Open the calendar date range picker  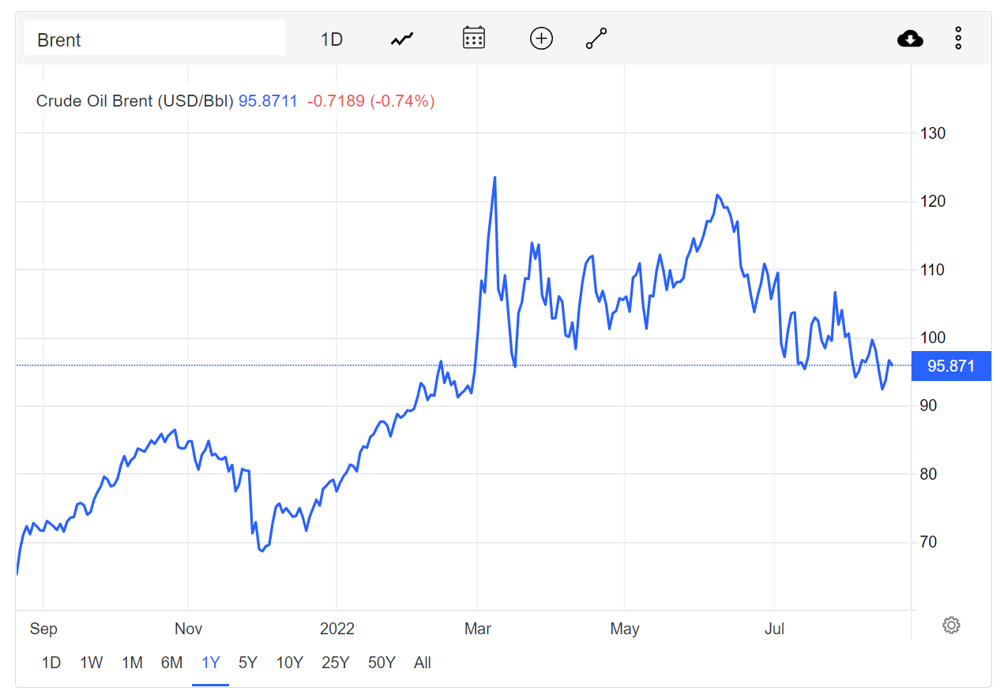tap(473, 38)
